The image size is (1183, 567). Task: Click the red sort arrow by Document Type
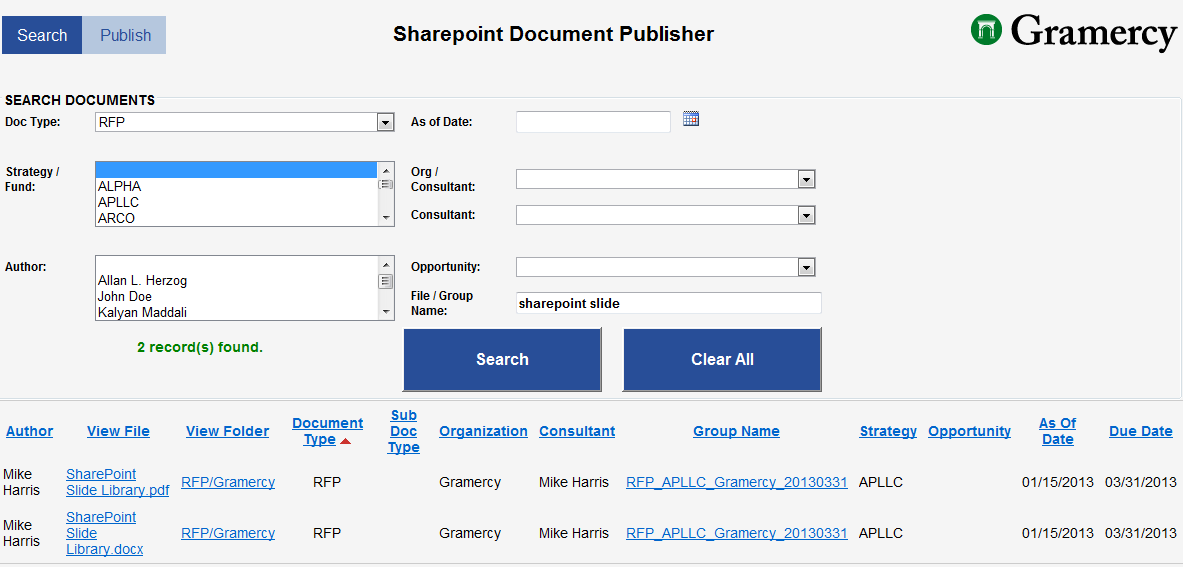pyautogui.click(x=346, y=441)
